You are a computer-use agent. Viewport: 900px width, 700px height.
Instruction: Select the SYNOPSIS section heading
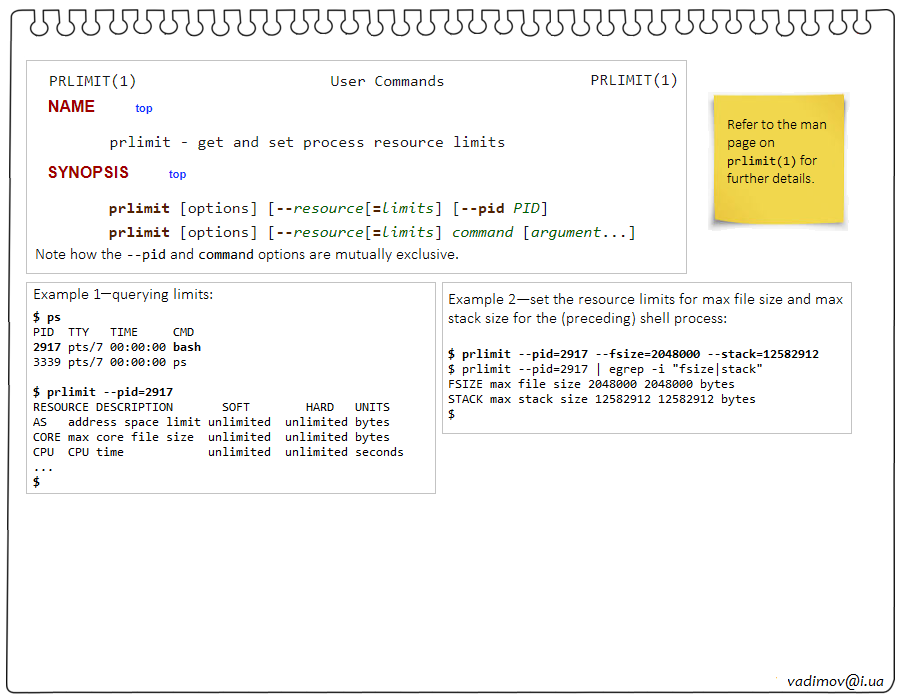point(88,173)
